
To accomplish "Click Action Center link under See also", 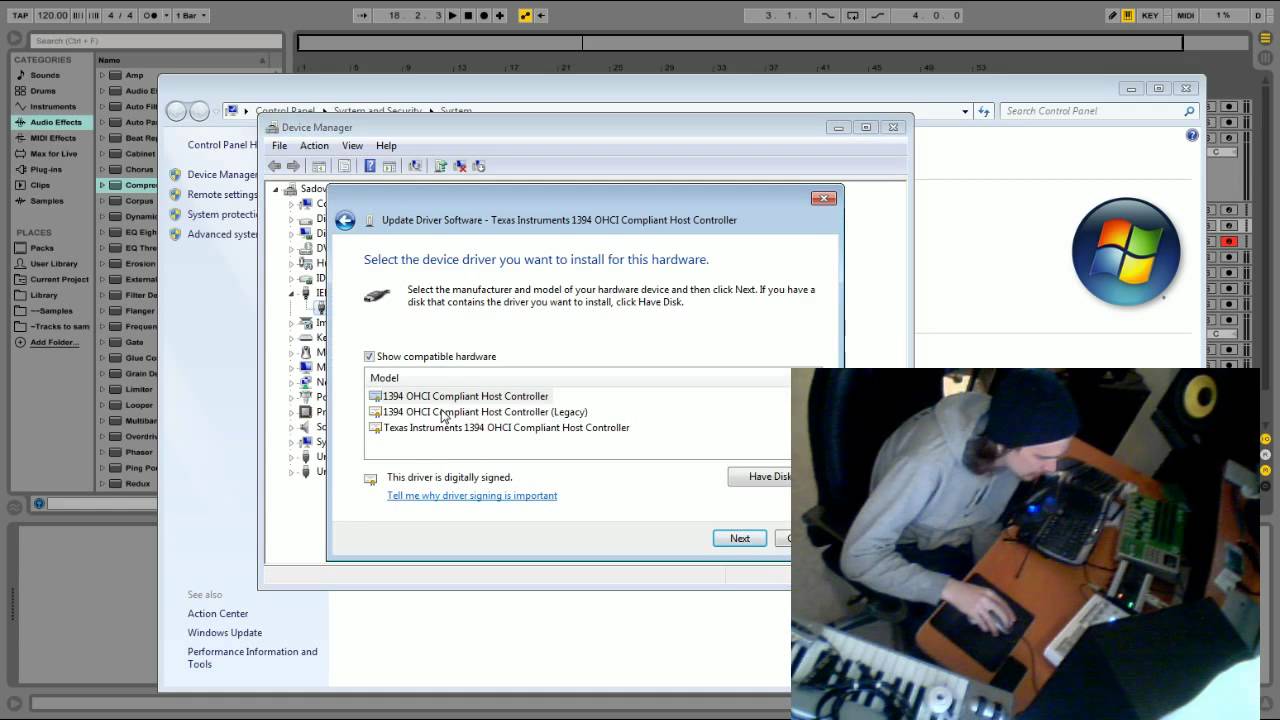I will (x=218, y=614).
